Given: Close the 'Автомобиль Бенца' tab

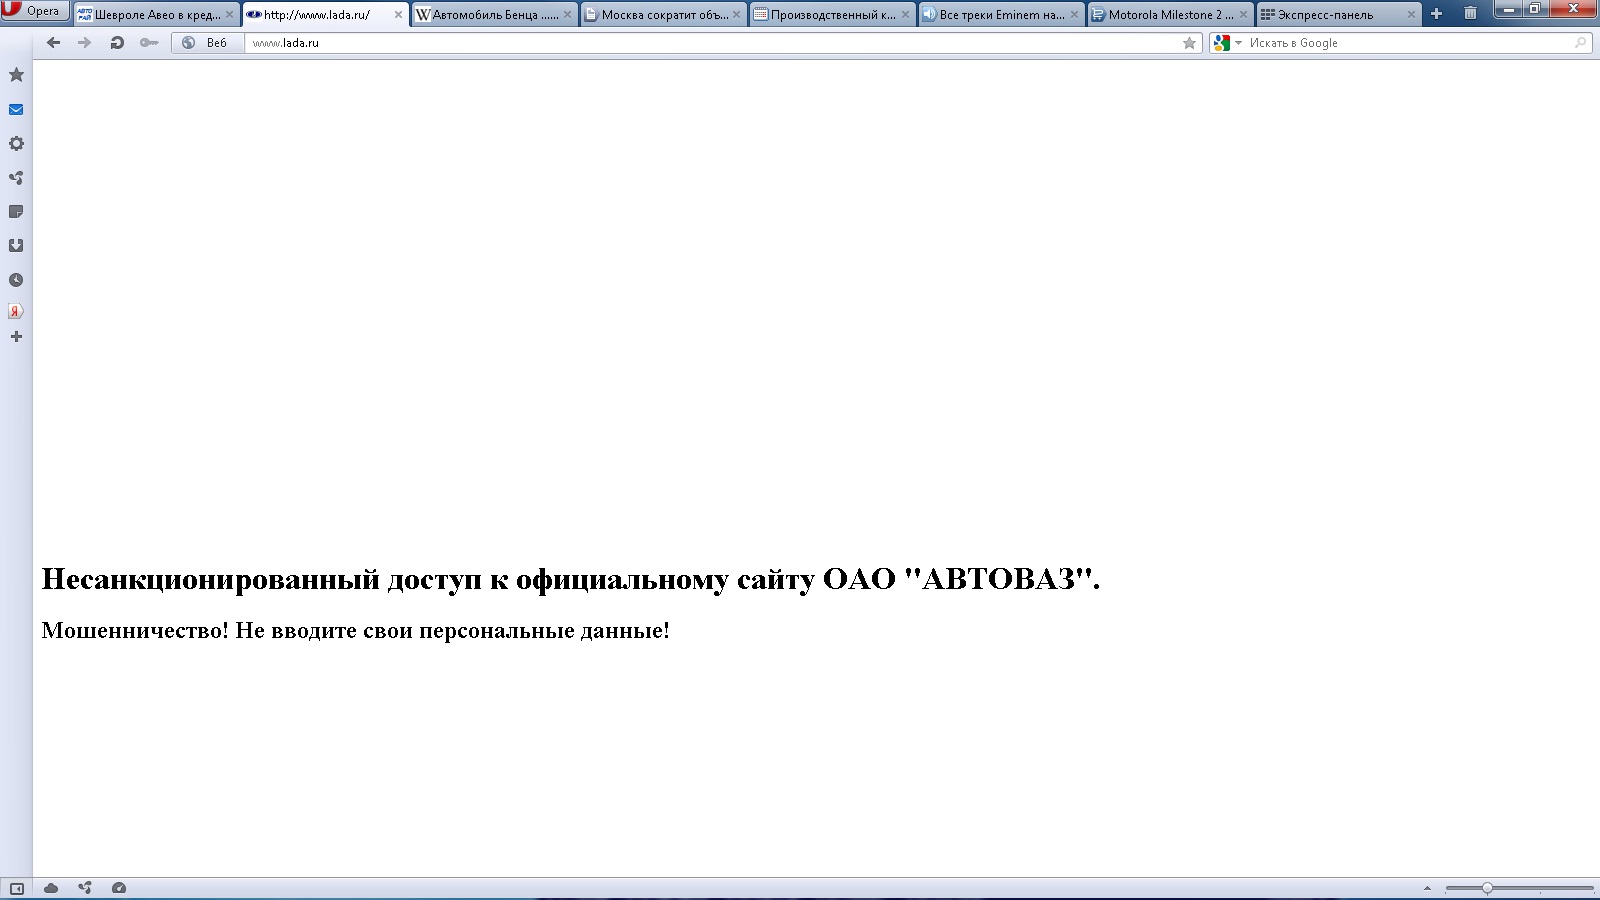Looking at the screenshot, I should 567,15.
